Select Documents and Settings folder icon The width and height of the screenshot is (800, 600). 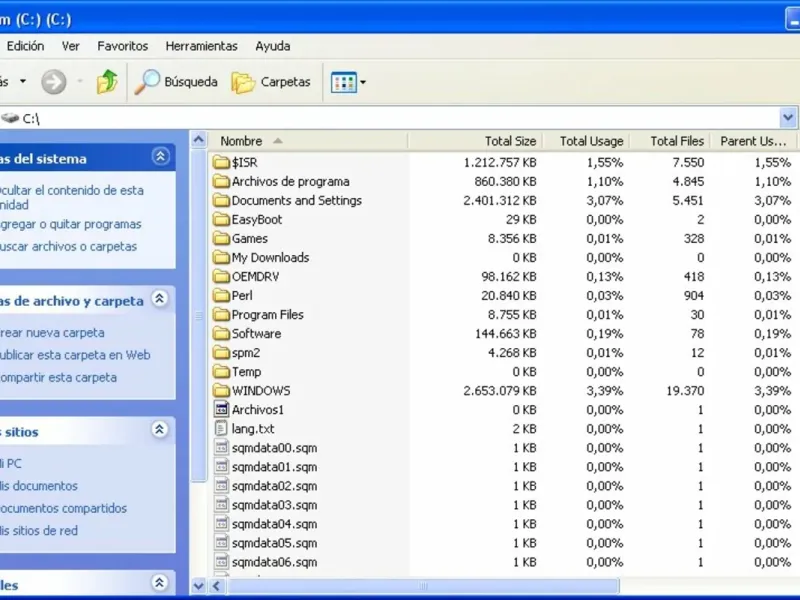221,200
